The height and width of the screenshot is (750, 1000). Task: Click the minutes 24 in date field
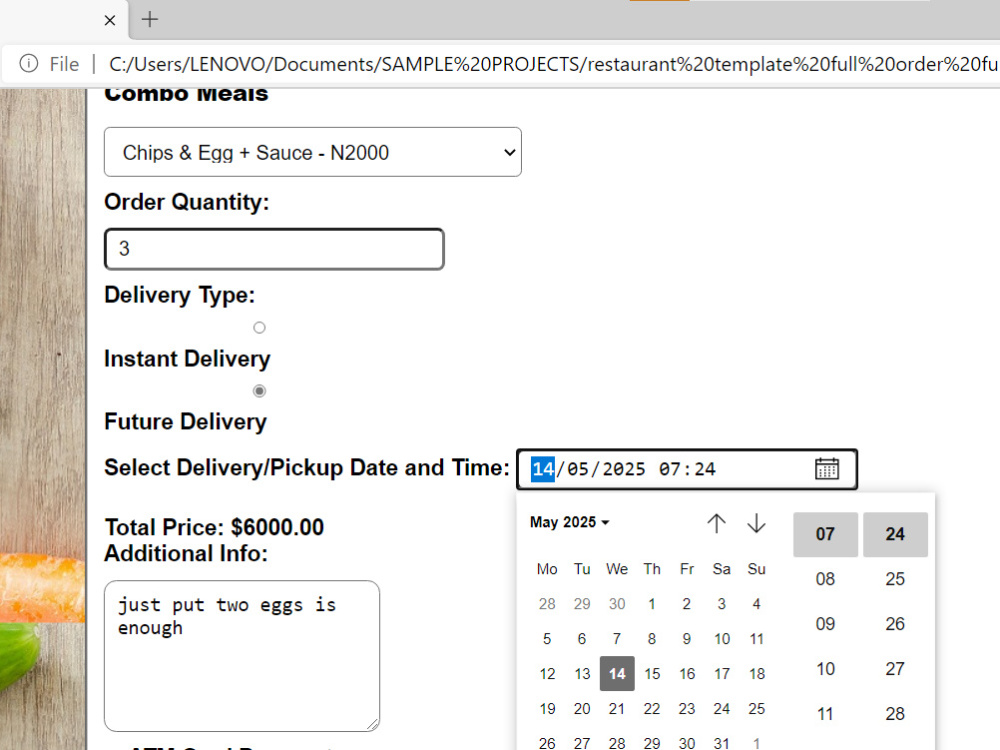[x=705, y=469]
